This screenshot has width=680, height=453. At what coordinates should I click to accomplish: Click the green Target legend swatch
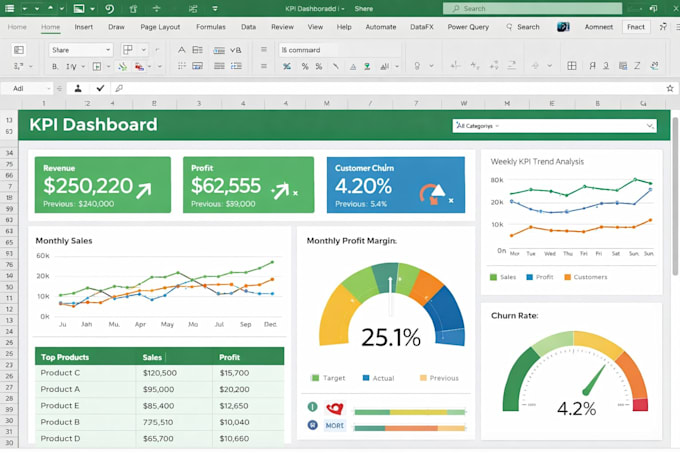point(315,378)
